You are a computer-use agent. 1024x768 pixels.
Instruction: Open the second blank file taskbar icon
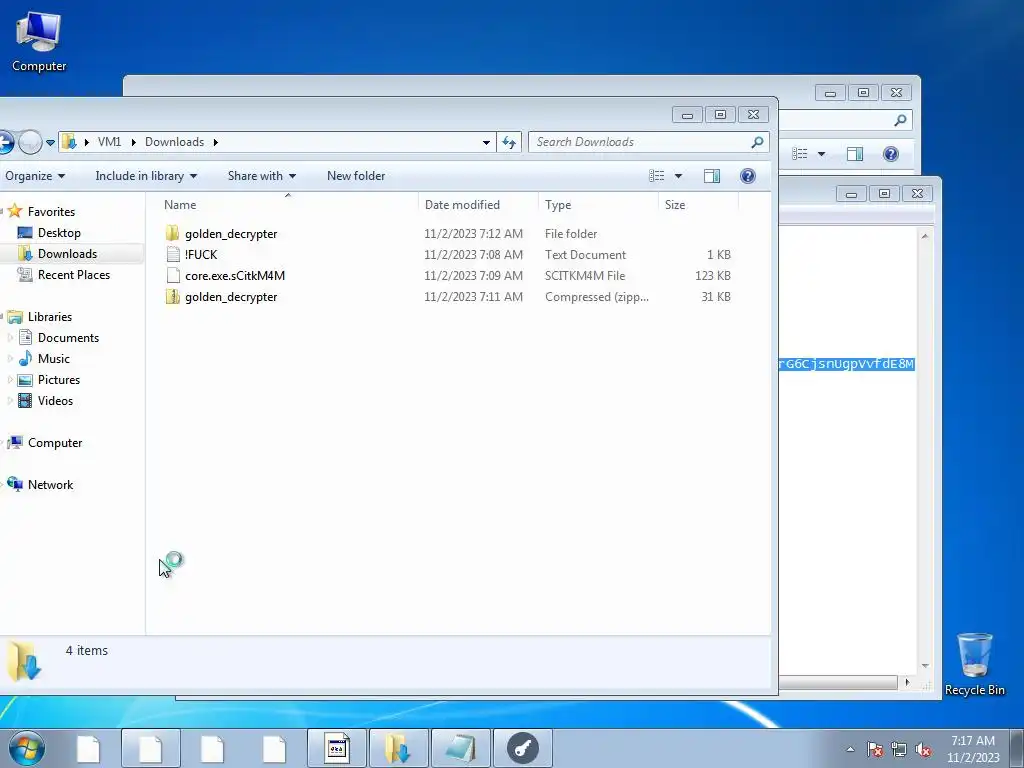click(x=150, y=748)
